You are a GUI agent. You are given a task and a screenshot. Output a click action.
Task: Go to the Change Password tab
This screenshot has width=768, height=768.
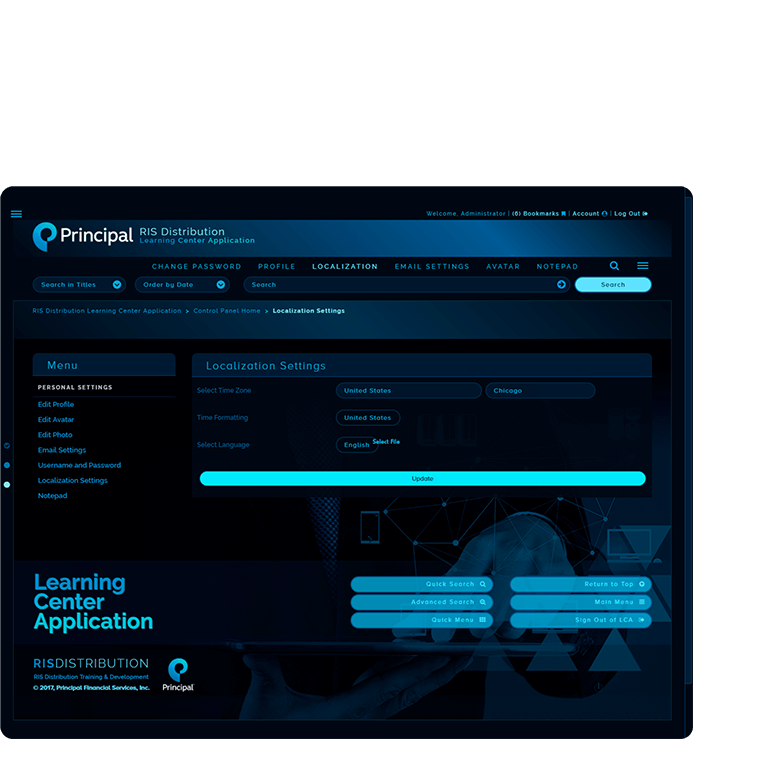point(196,266)
